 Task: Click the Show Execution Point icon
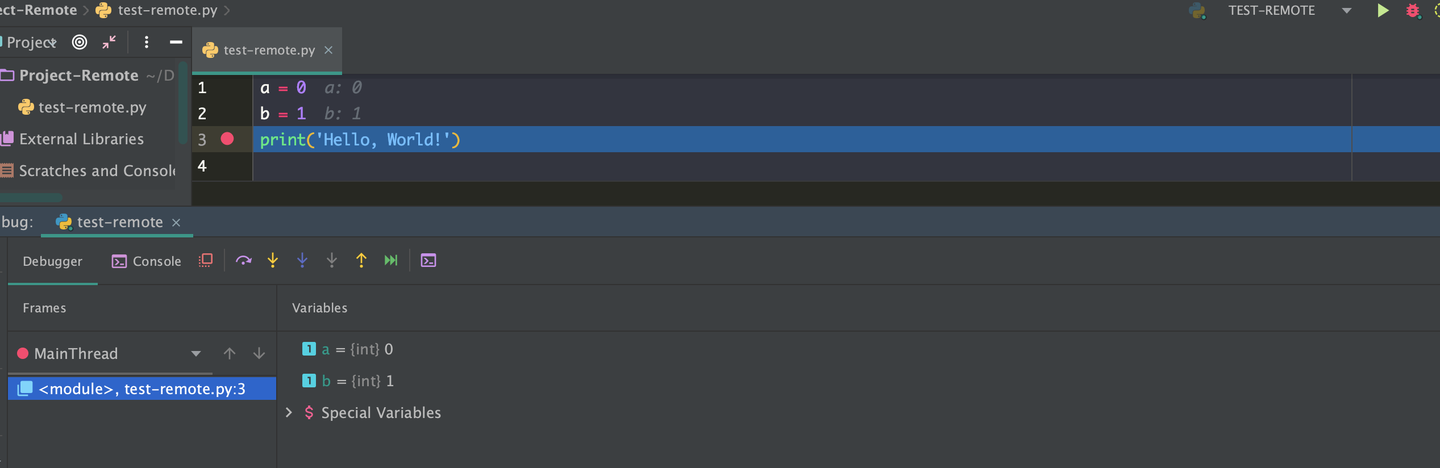pos(206,260)
